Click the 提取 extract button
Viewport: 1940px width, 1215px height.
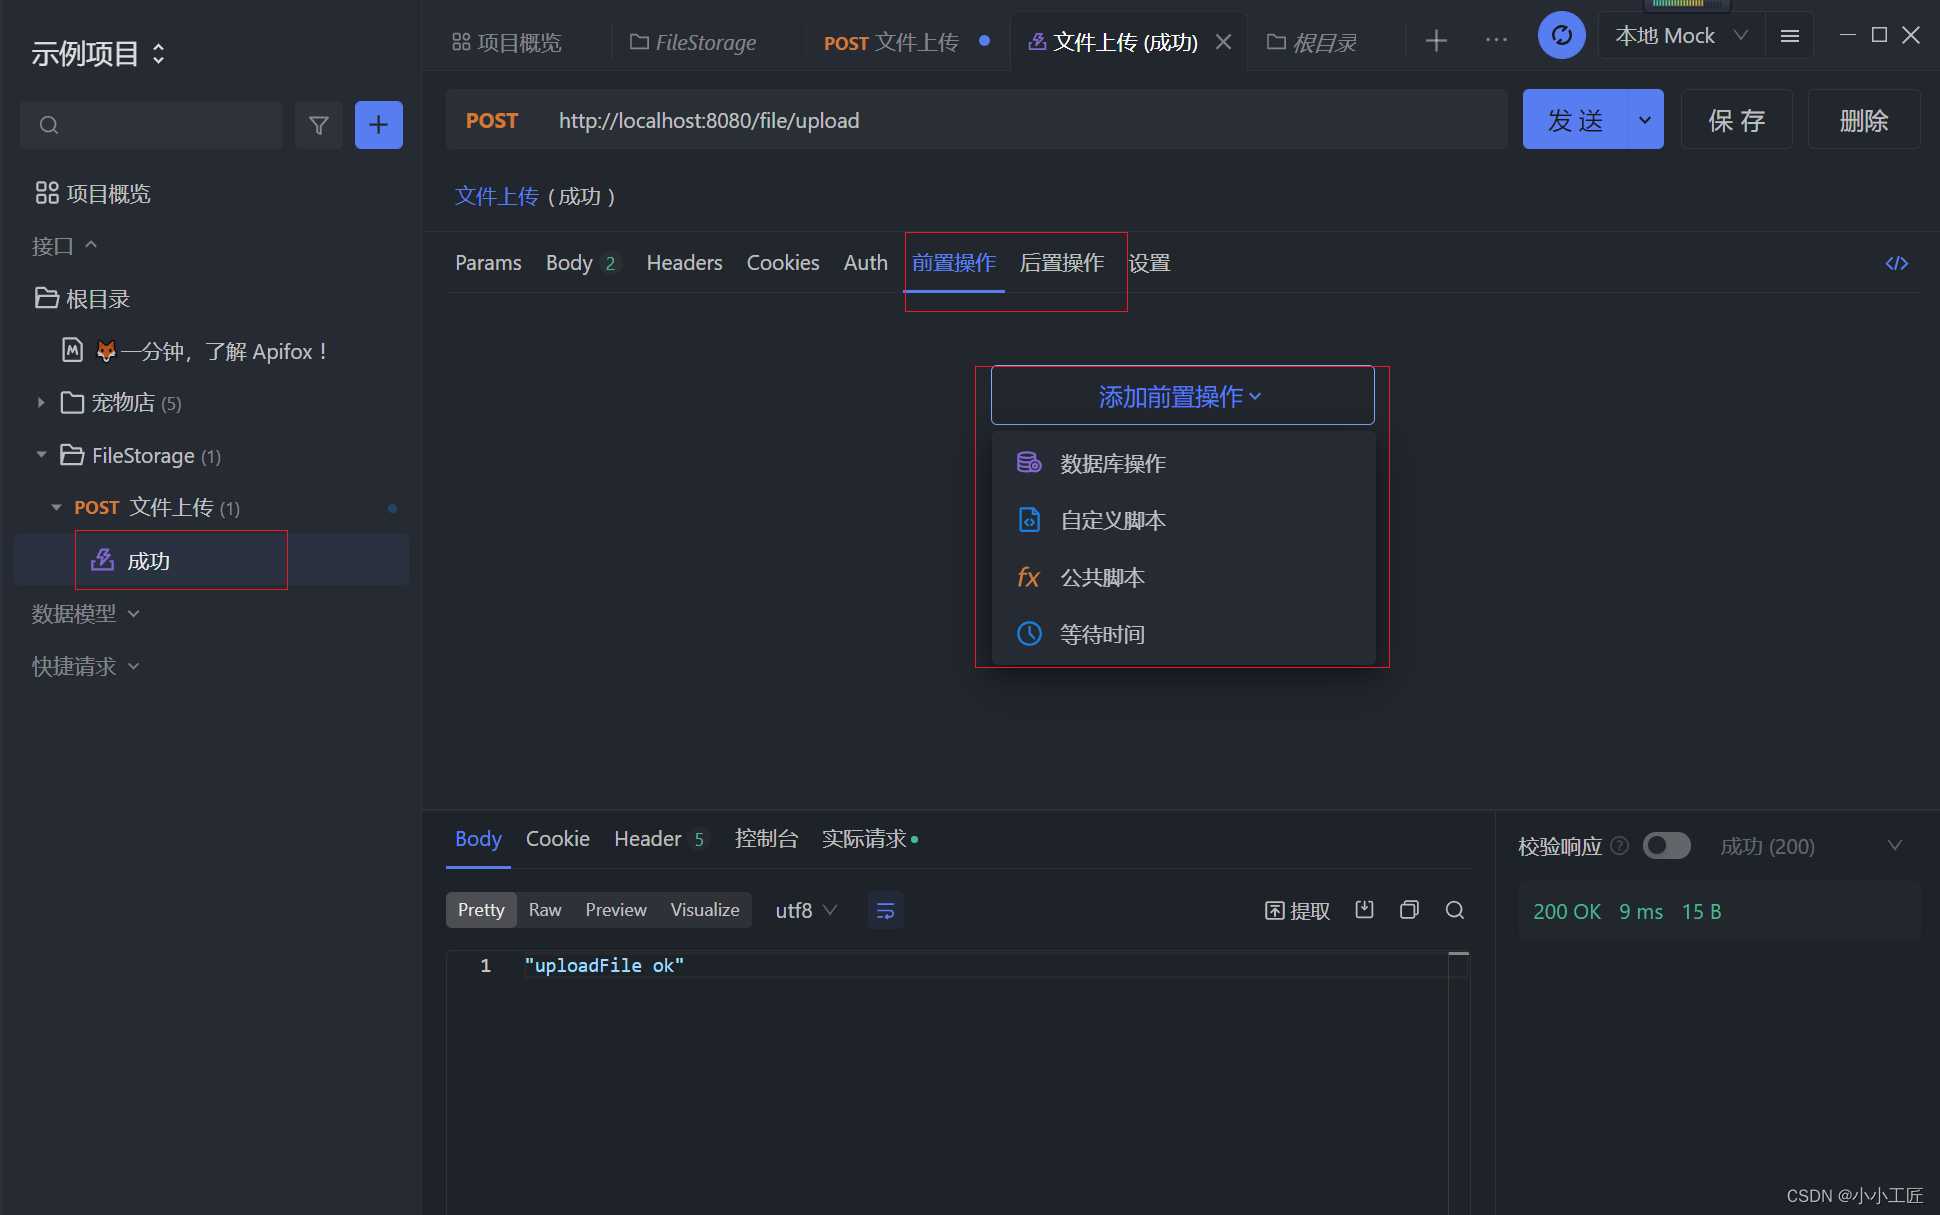point(1297,910)
